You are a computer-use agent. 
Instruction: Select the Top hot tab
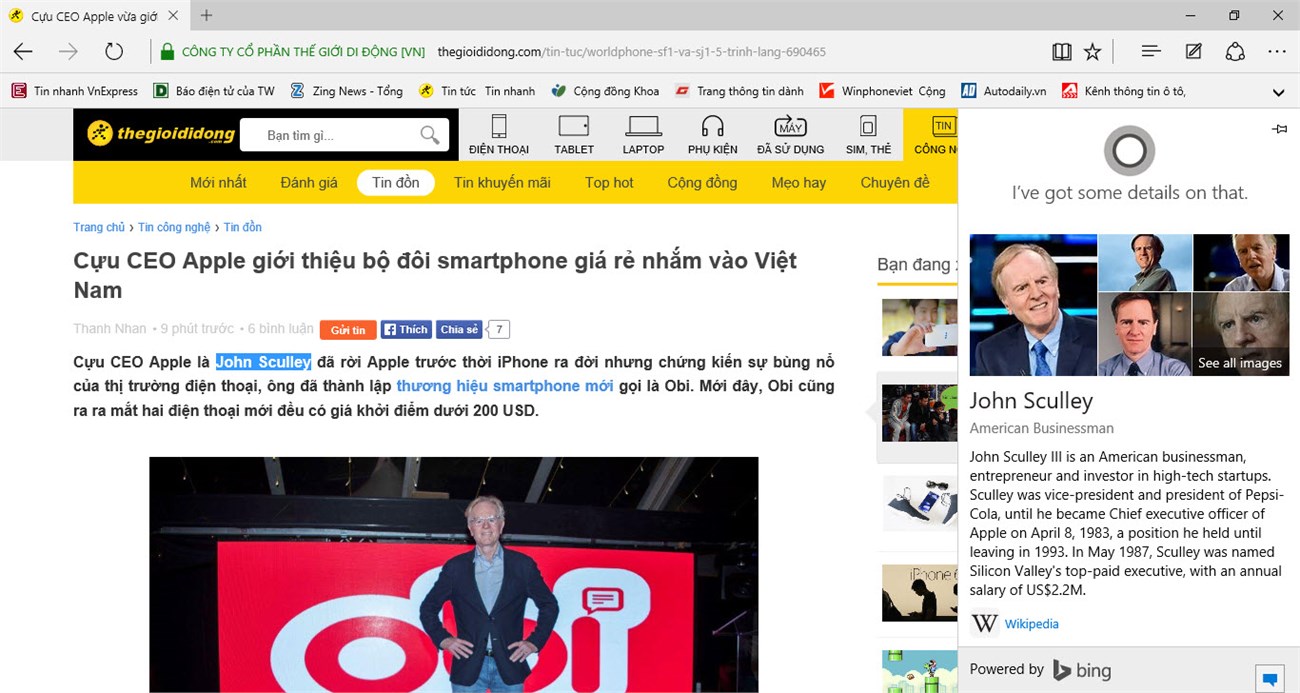tap(609, 182)
